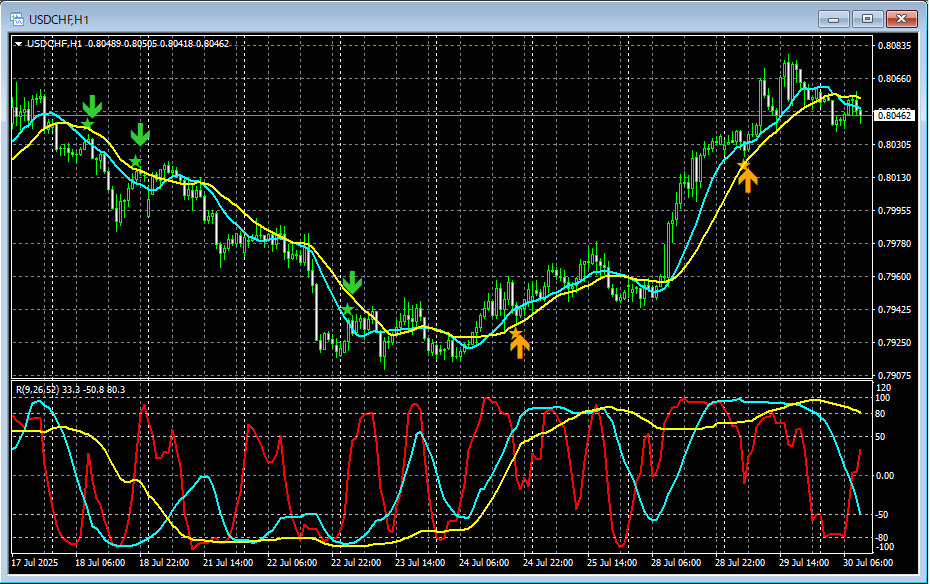This screenshot has height=584, width=930.
Task: Click the orange up arrow above 28 Jul 22:00
Action: tap(748, 179)
